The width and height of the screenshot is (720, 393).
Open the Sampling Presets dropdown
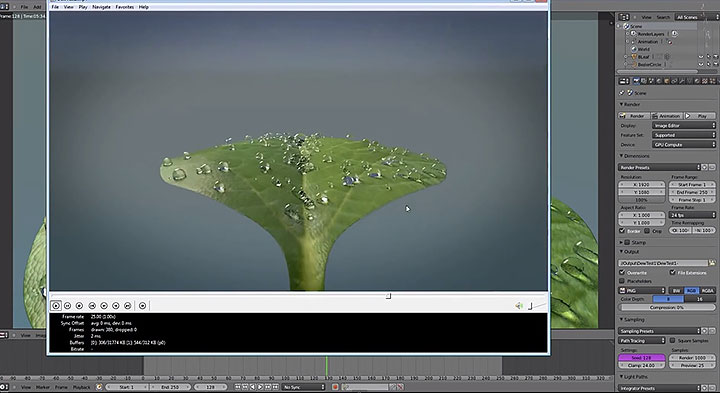(x=659, y=331)
